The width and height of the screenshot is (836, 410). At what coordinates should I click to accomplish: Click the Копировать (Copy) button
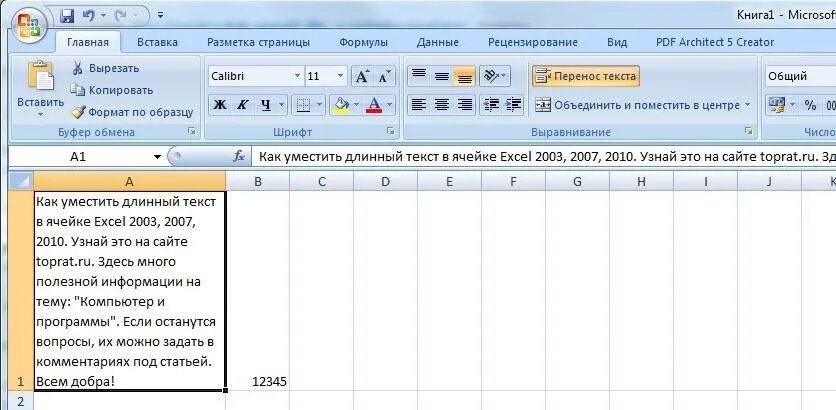coord(112,90)
